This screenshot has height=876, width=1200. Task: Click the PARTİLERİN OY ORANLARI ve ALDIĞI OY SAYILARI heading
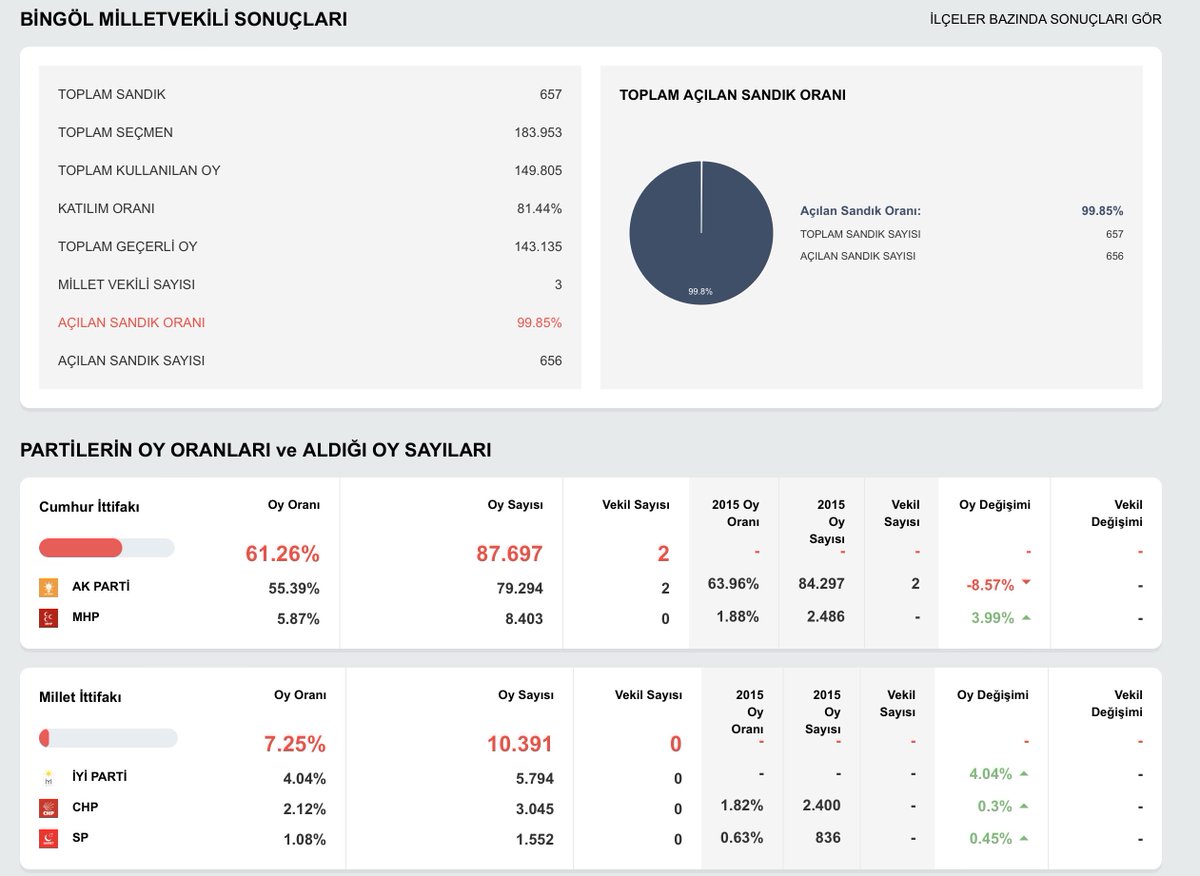tap(256, 450)
